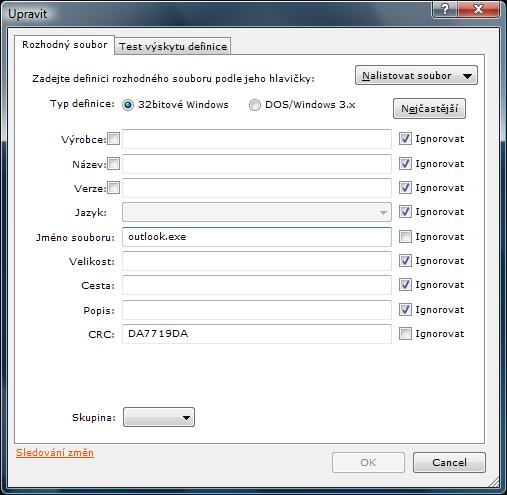Image resolution: width=507 pixels, height=495 pixels.
Task: Open the Nalistovat soubor dropdown button
Action: 416,76
